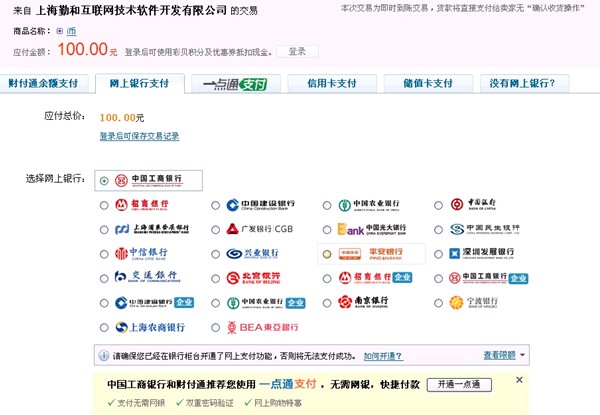Screen dimensions: 600x415
Task: Close the 一点通 promotion banner
Action: tap(519, 380)
